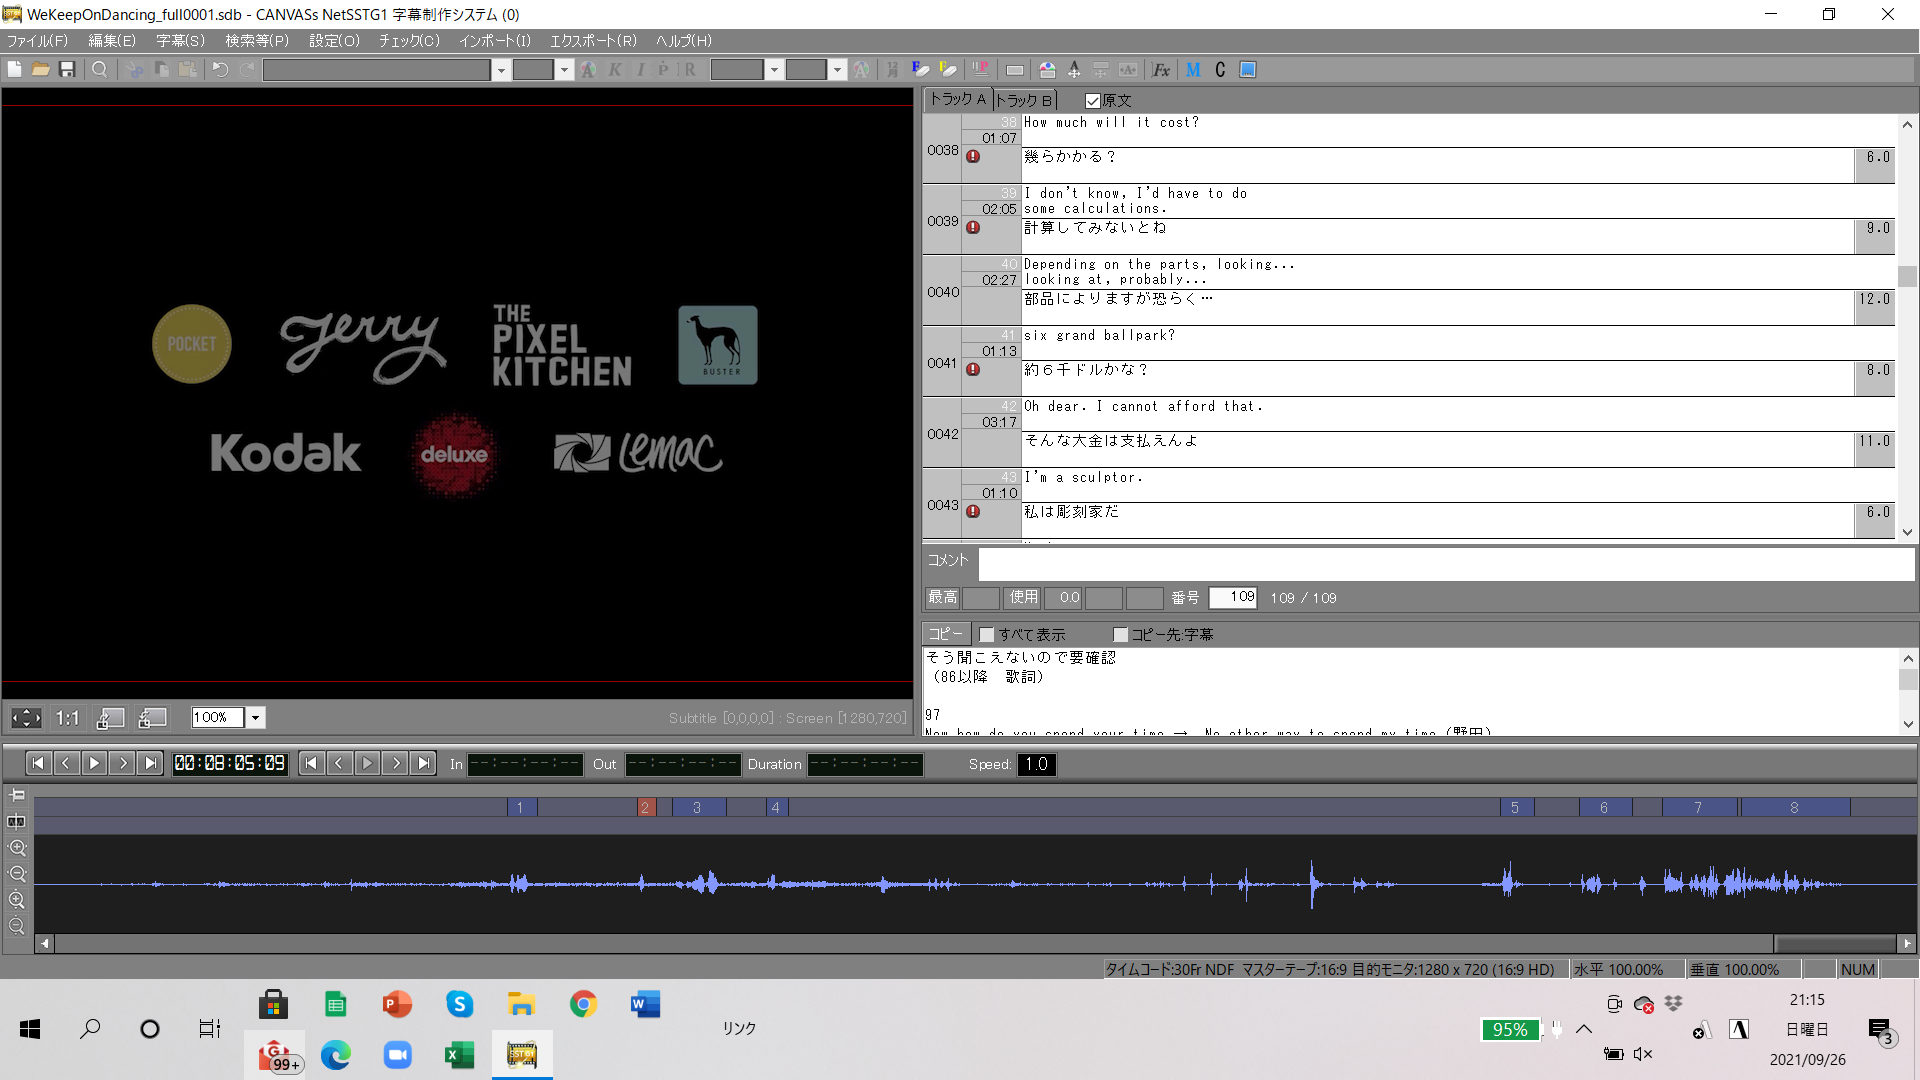Open the ファイル(F) menu
Viewport: 1920px width, 1080px height.
click(x=37, y=41)
